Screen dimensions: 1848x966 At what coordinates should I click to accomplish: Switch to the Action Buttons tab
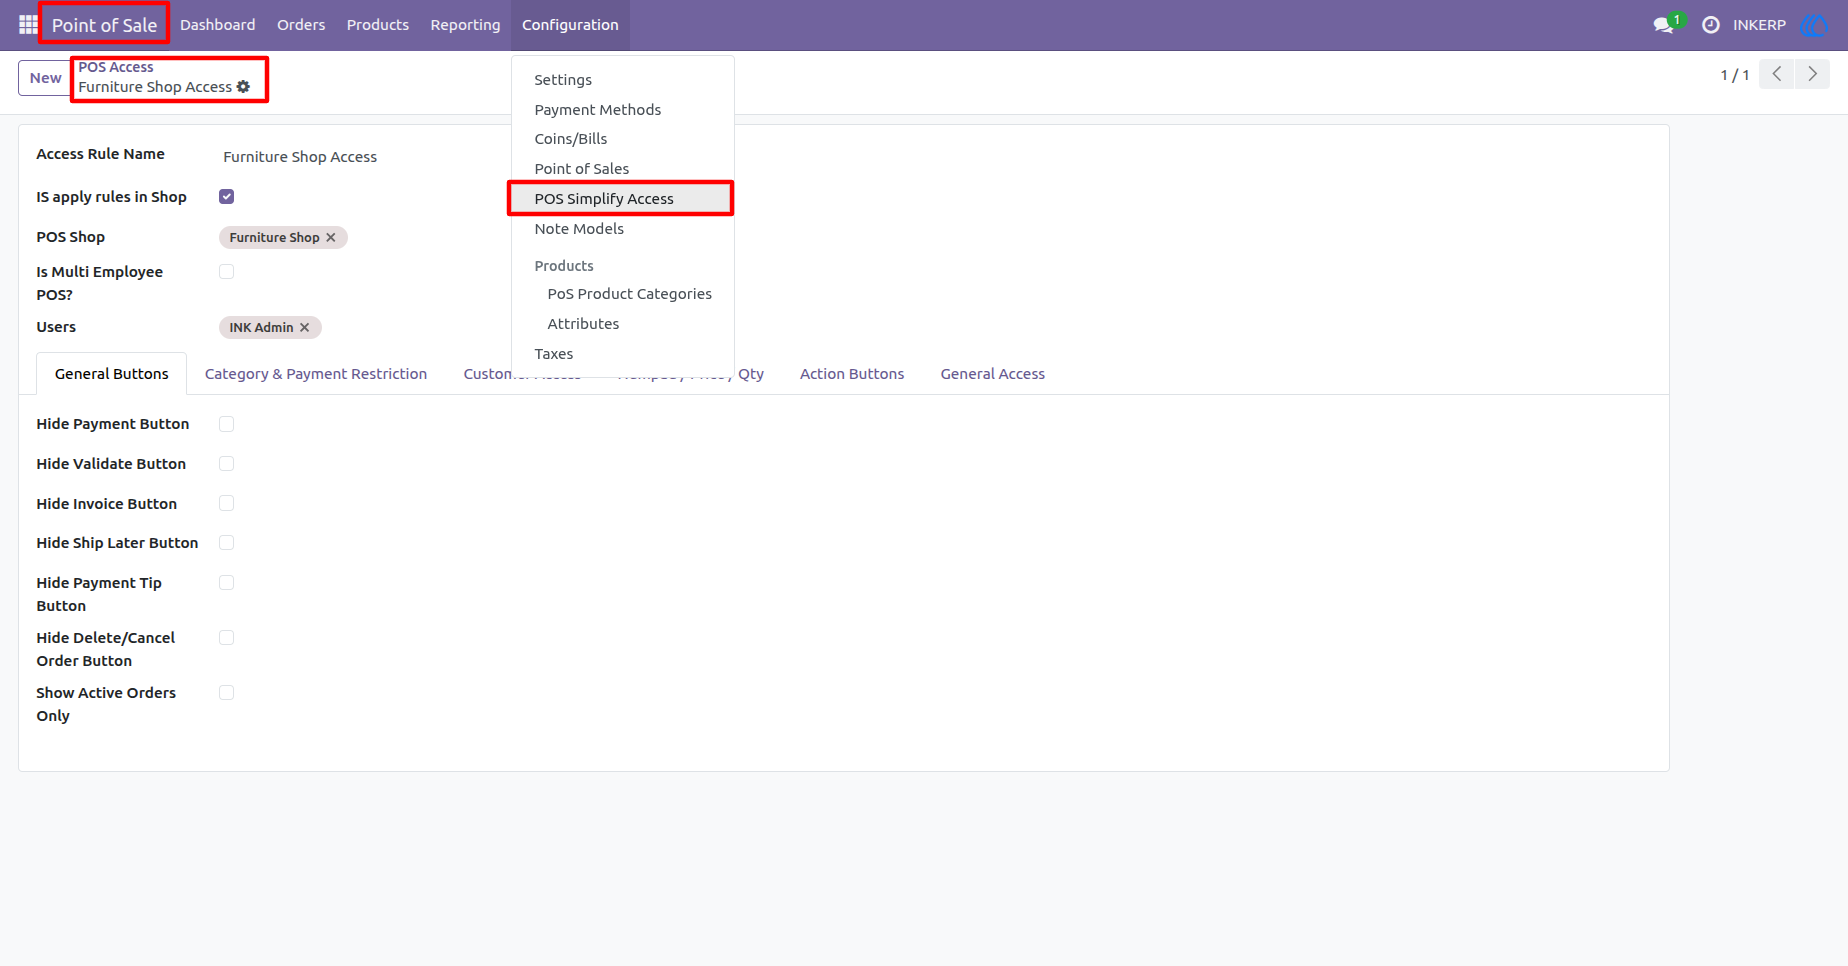point(852,374)
